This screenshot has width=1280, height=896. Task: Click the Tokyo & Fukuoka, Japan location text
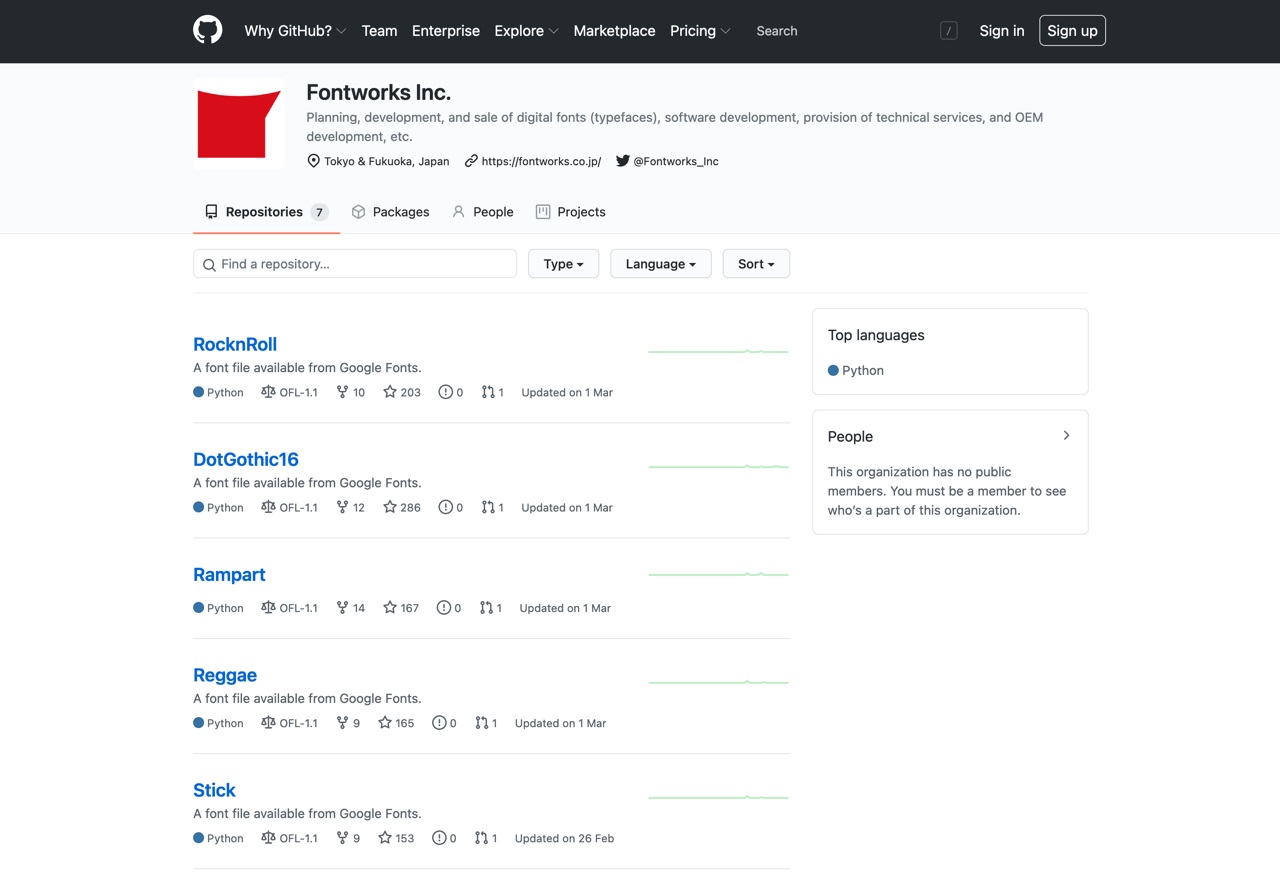click(387, 161)
